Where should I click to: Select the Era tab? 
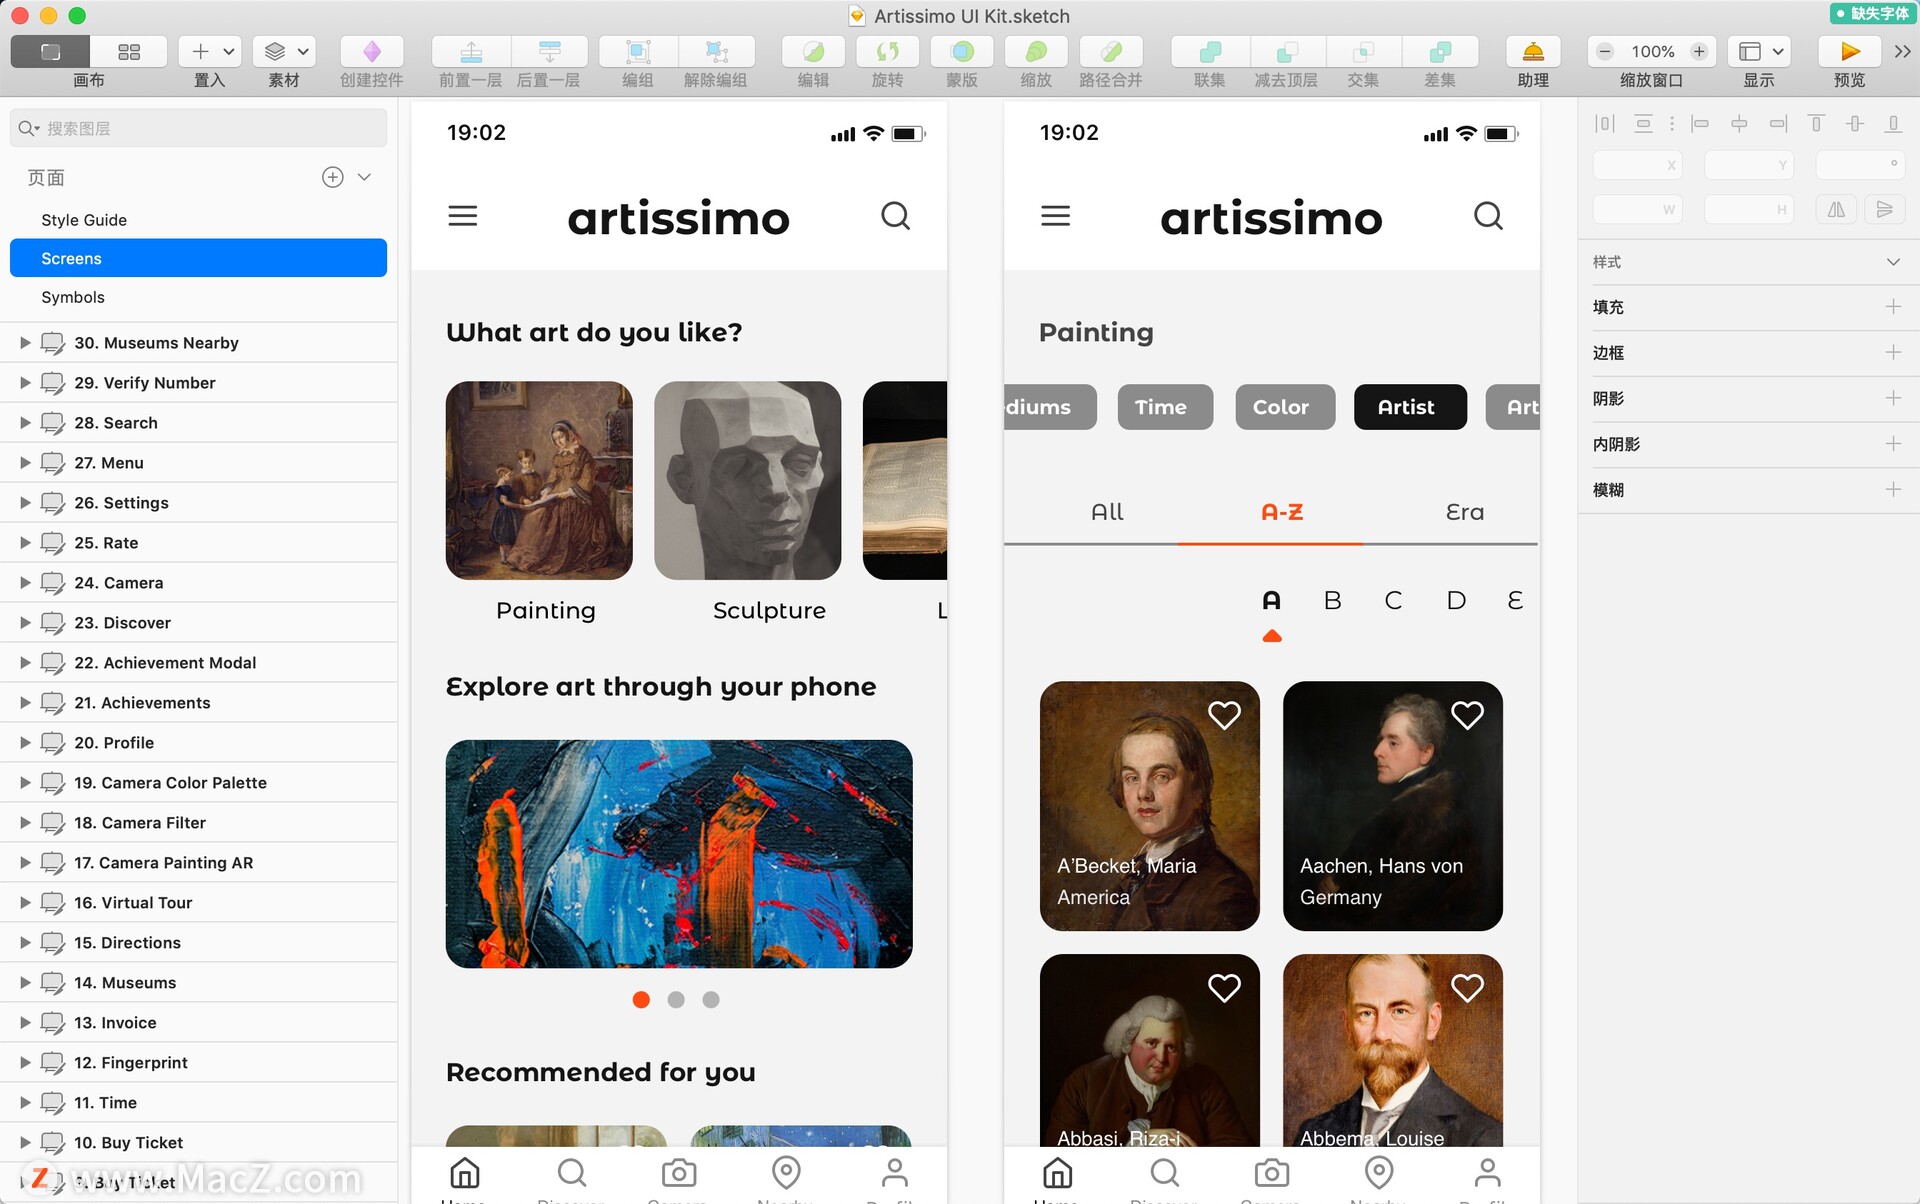click(1464, 512)
